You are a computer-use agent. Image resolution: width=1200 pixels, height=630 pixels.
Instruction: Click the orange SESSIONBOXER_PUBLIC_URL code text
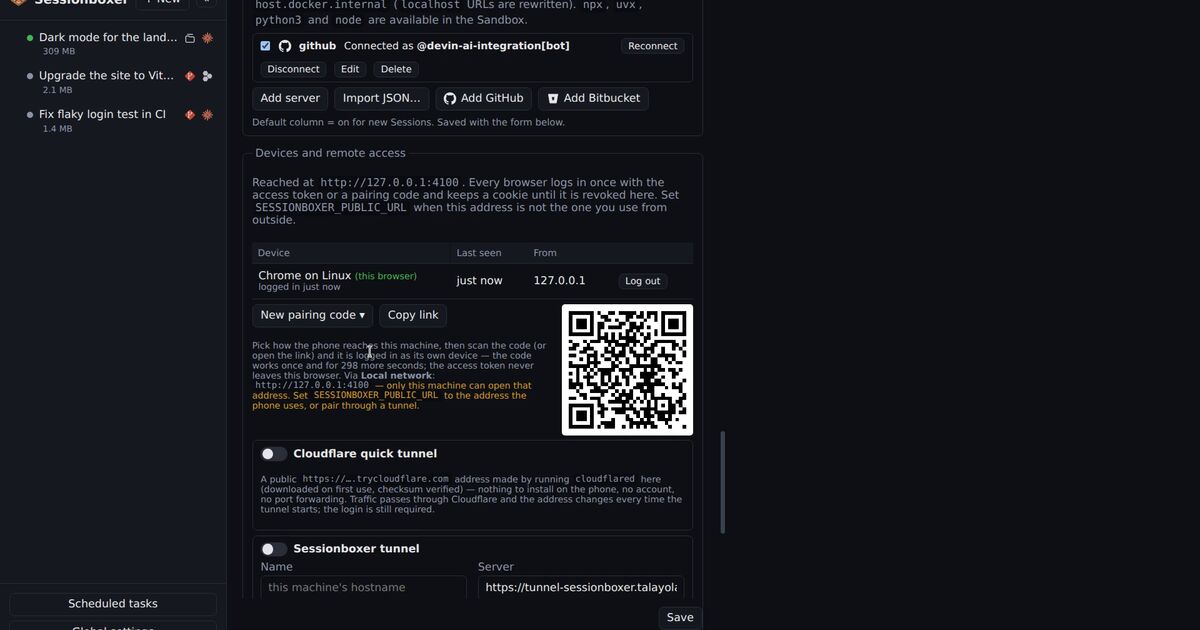pos(376,396)
